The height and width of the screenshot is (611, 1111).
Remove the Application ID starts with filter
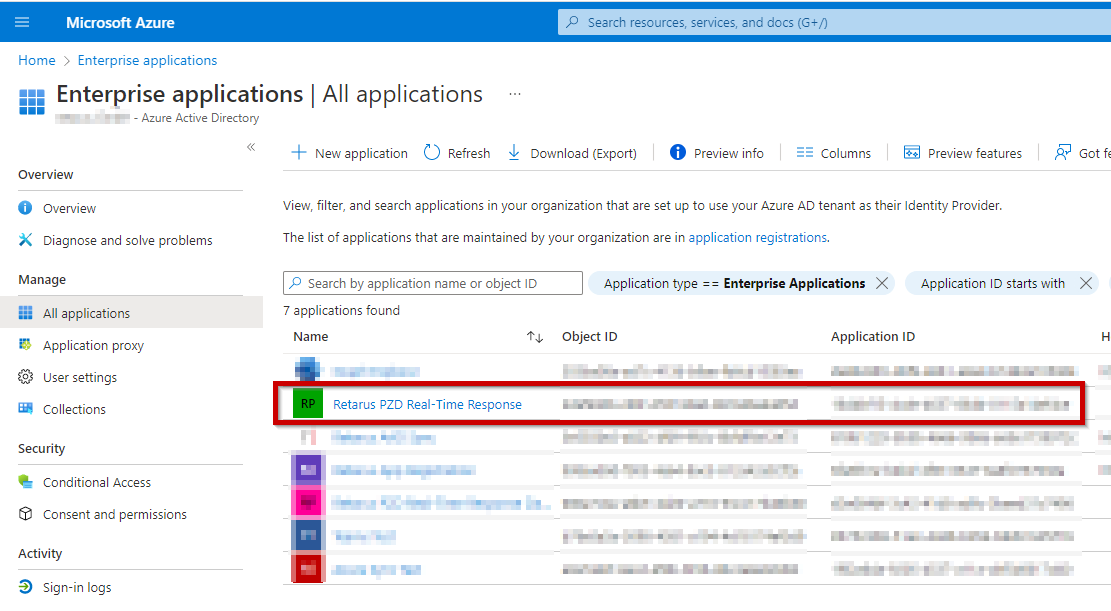click(x=1086, y=283)
